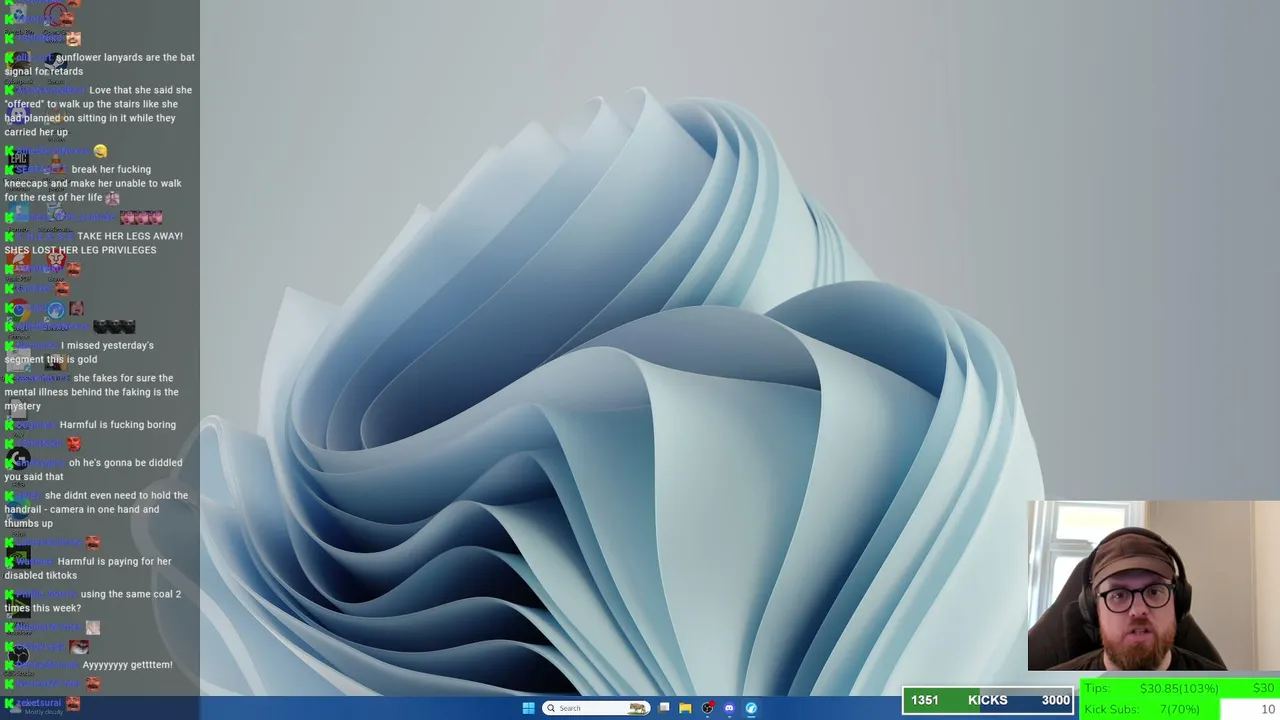The width and height of the screenshot is (1280, 720).
Task: Click the KICKS goal label
Action: point(987,700)
